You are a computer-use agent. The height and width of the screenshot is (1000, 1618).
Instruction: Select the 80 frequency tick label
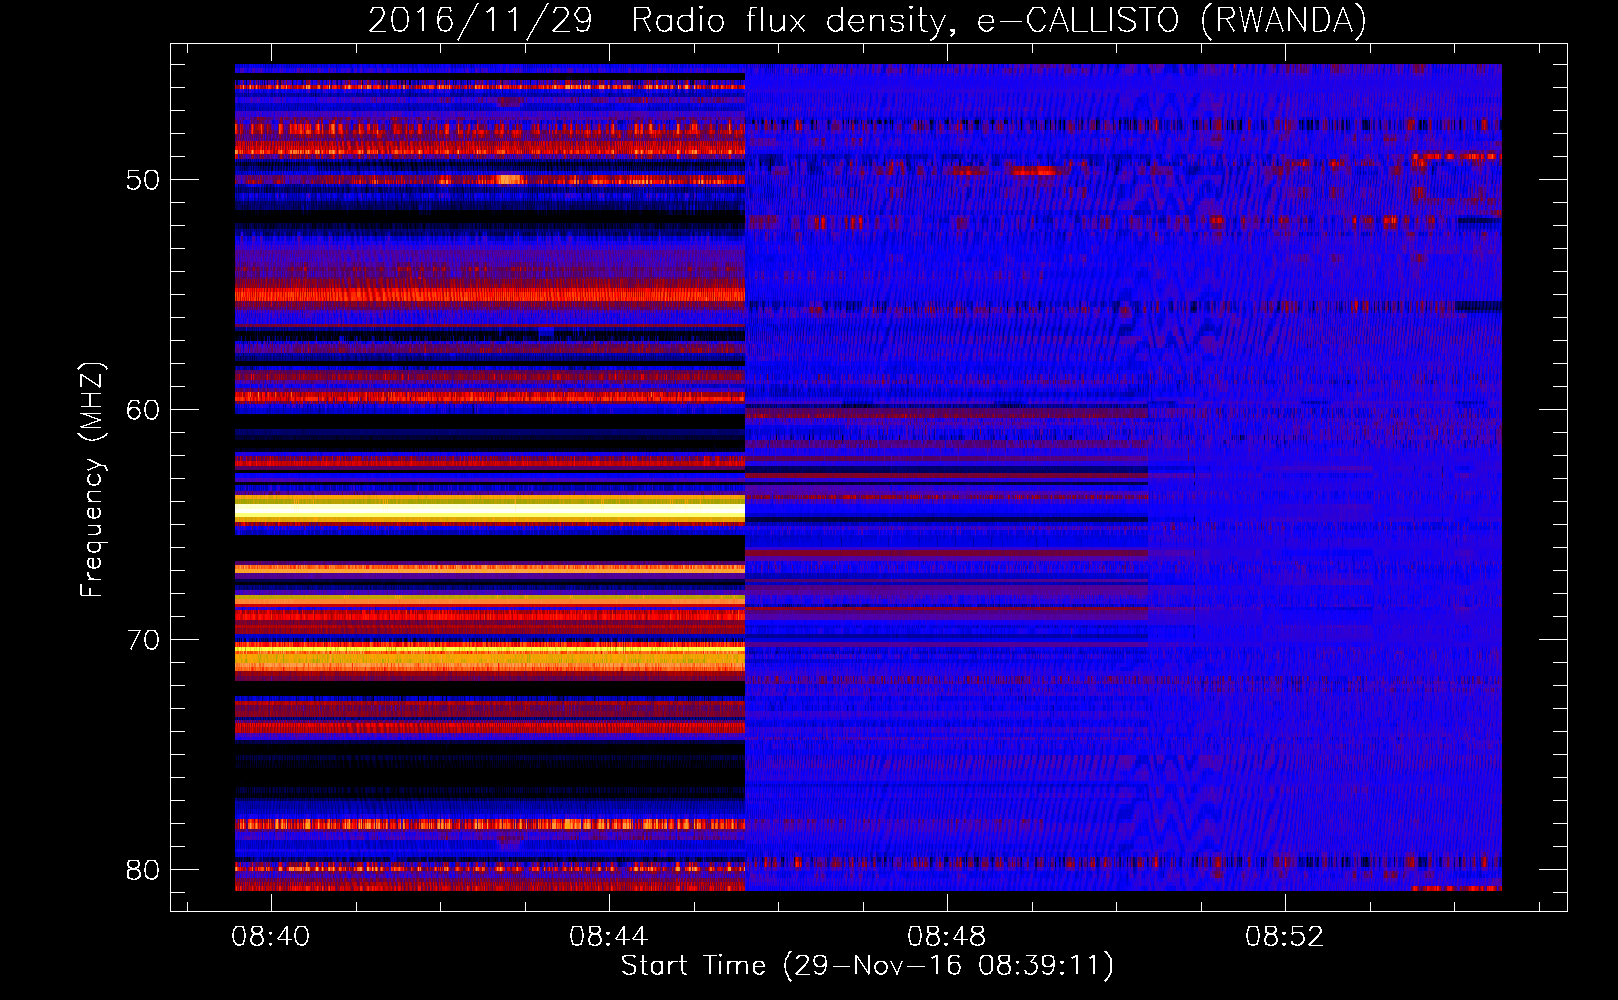(143, 870)
